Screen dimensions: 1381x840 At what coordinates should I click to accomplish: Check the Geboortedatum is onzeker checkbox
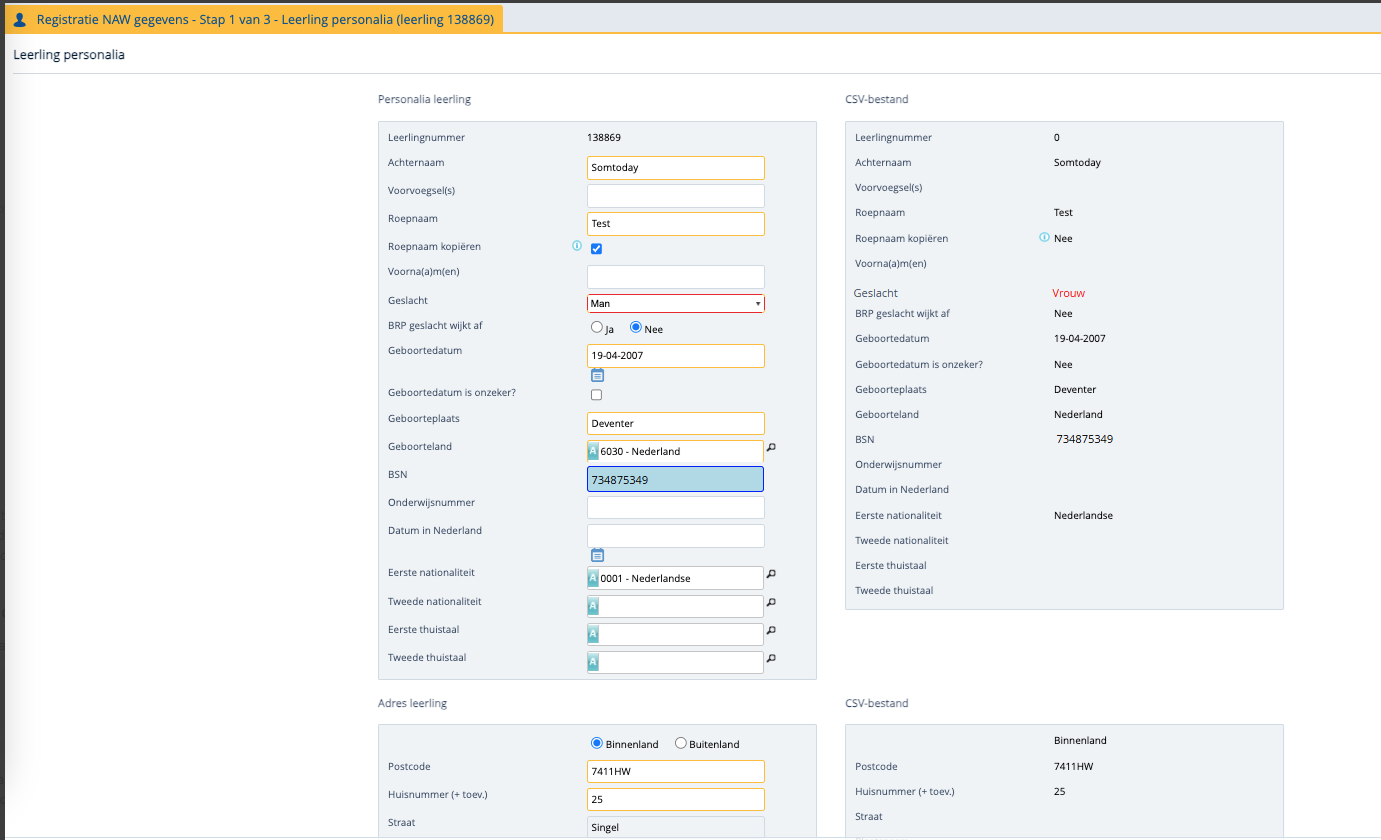[597, 395]
